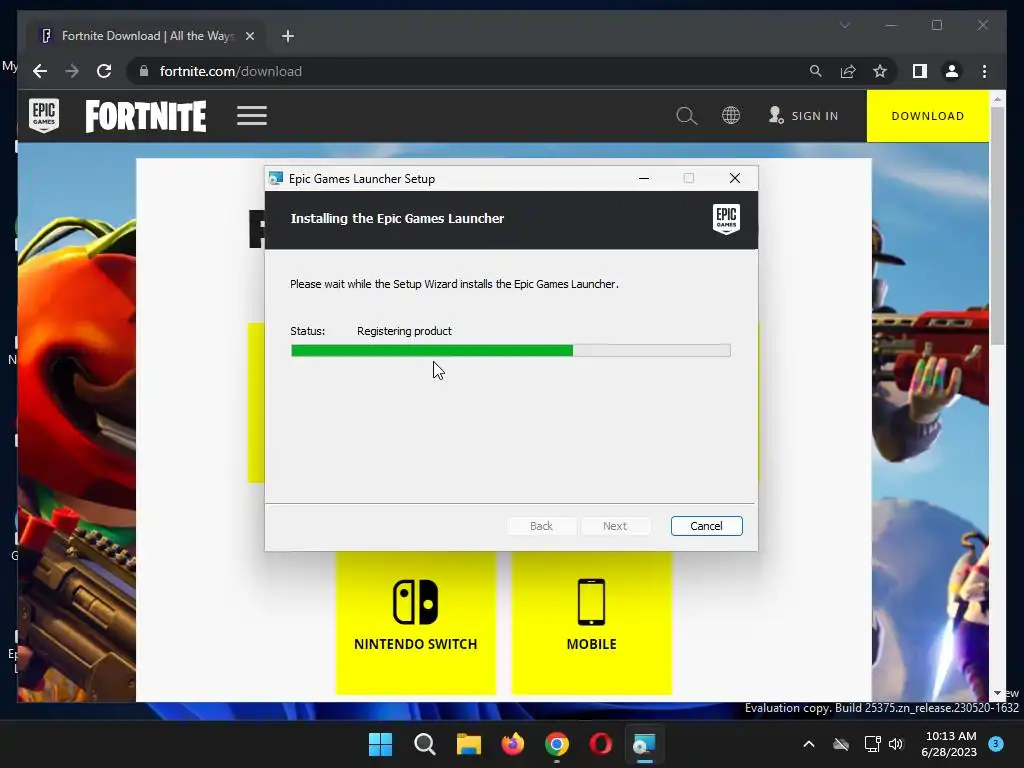Open a new Chrome tab
The height and width of the screenshot is (768, 1024).
288,36
